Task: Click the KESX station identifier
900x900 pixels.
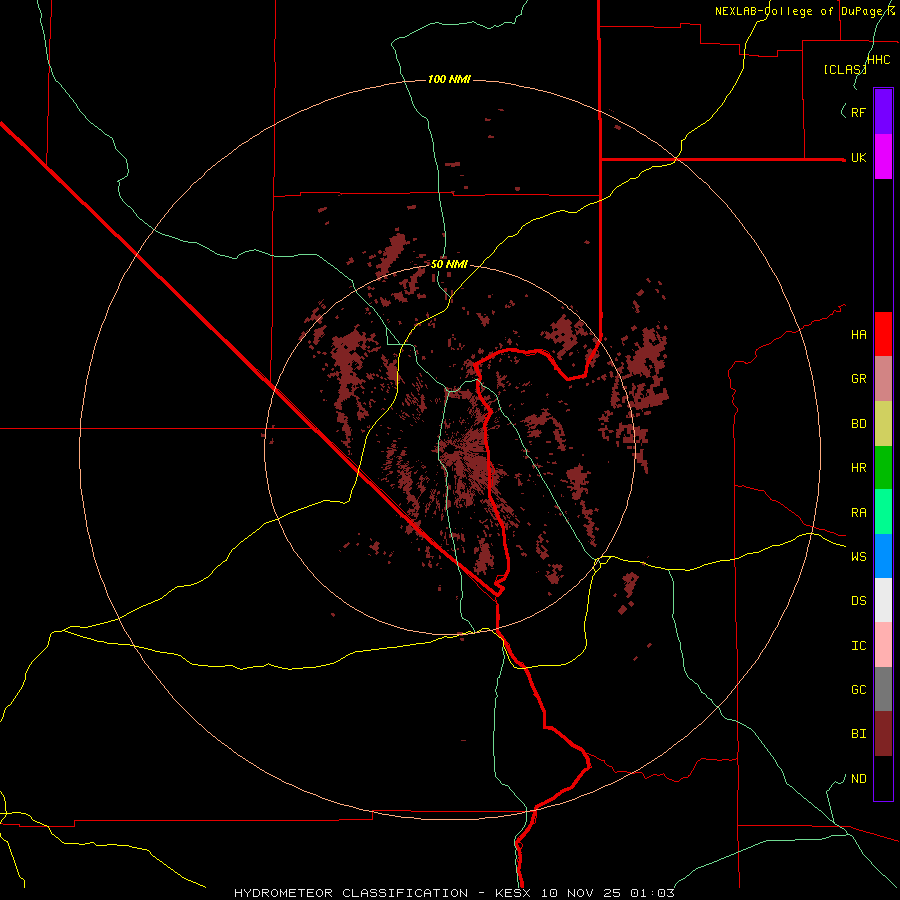Action: pyautogui.click(x=515, y=893)
